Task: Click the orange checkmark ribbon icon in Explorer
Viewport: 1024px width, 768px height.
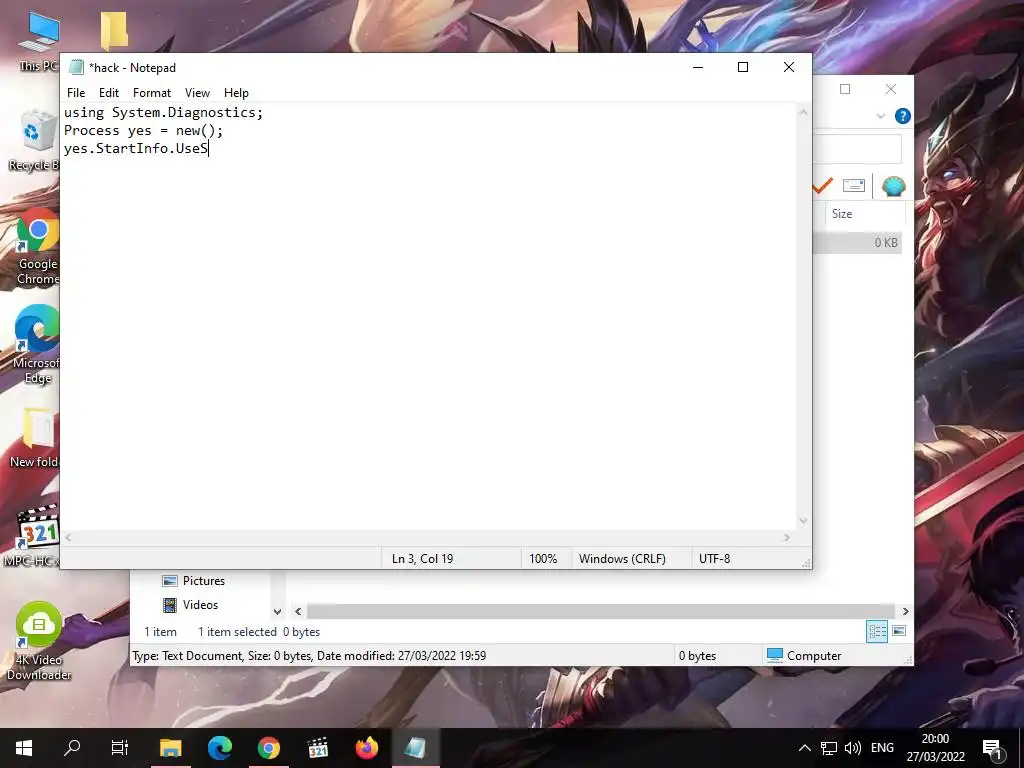Action: pyautogui.click(x=822, y=186)
